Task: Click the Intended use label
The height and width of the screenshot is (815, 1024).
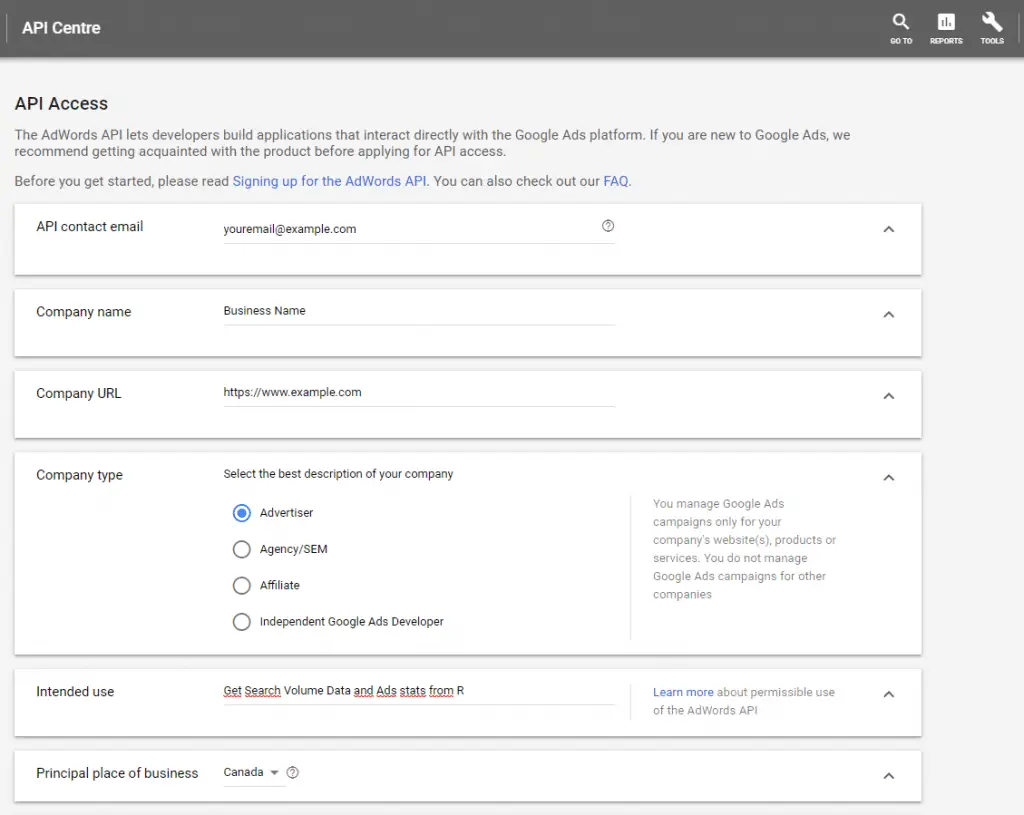Action: [75, 692]
